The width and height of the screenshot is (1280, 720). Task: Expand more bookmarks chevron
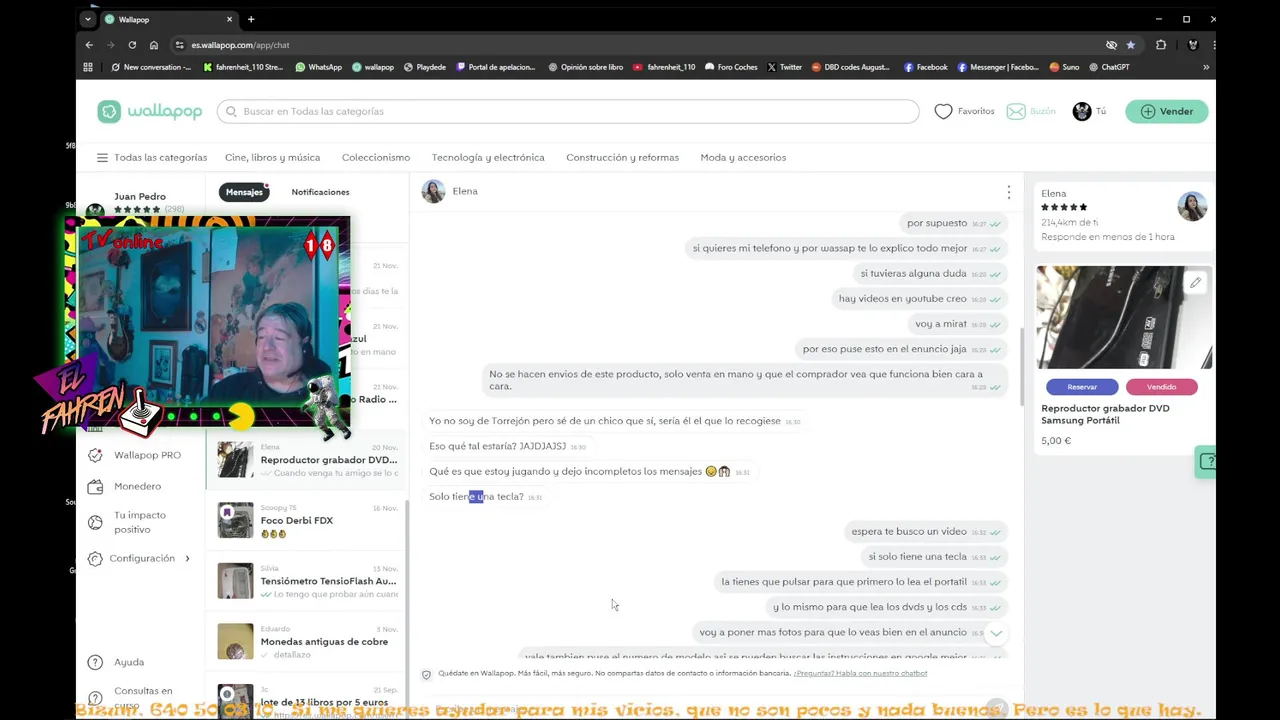pyautogui.click(x=1205, y=67)
